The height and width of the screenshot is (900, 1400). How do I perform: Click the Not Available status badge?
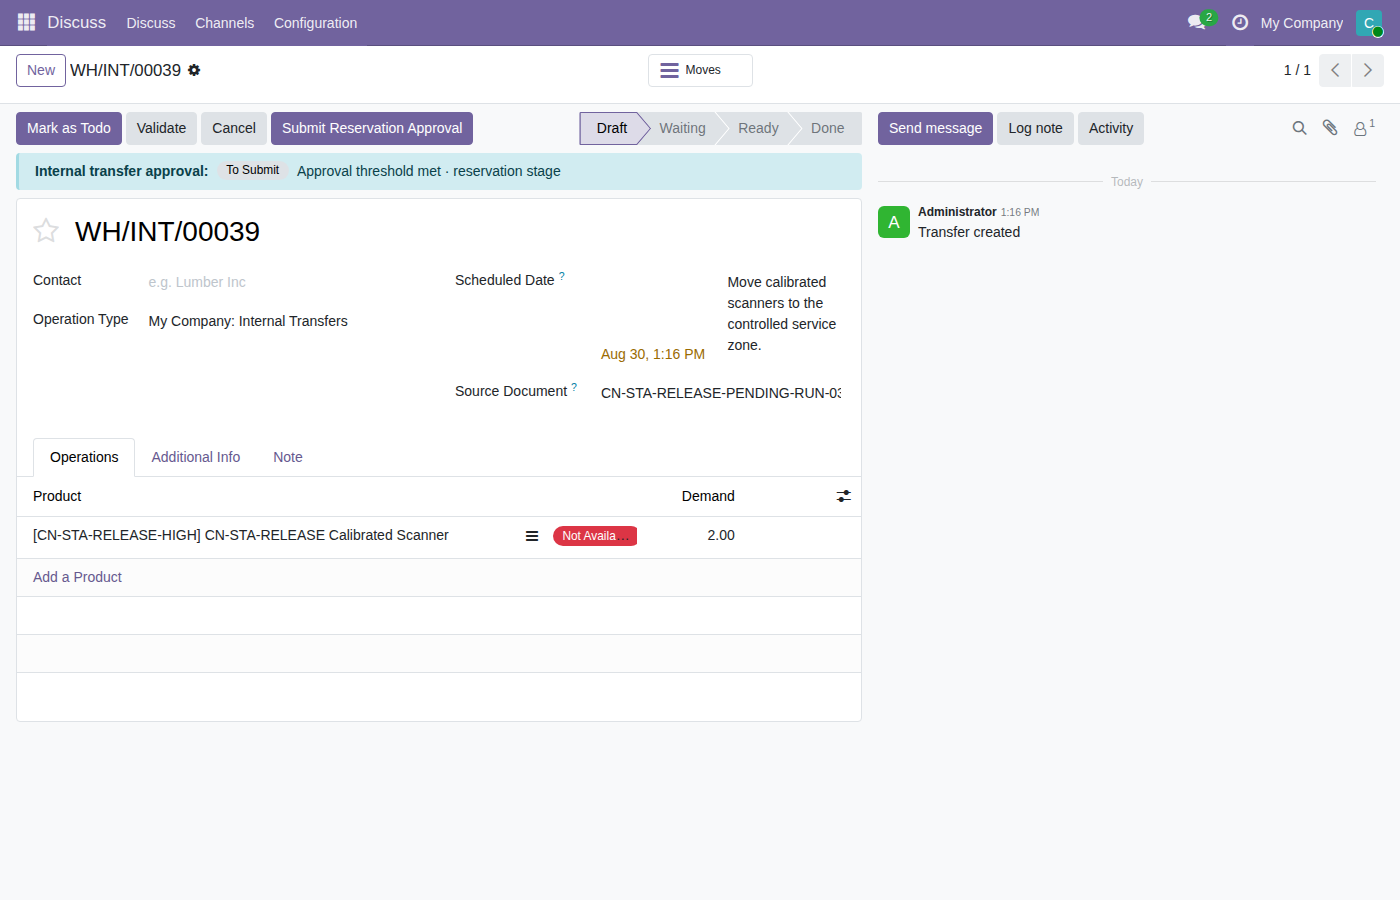click(x=595, y=536)
